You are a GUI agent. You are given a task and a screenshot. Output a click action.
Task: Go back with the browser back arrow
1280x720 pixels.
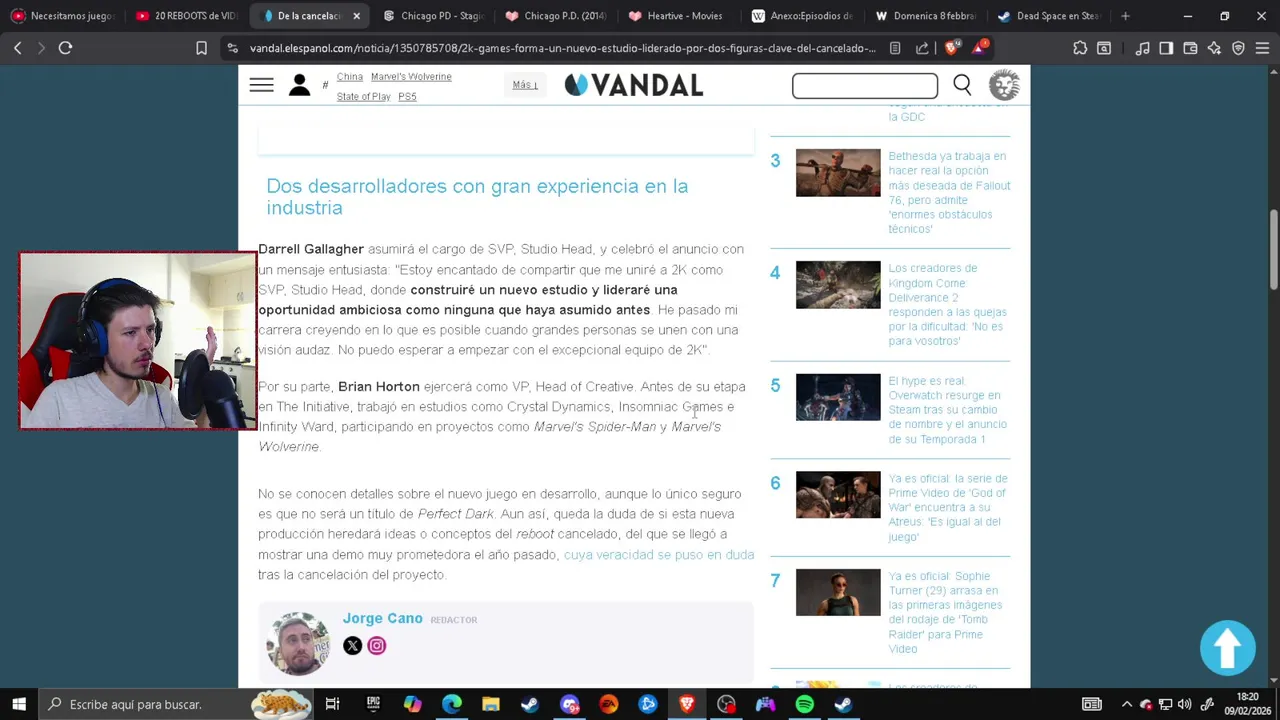pyautogui.click(x=17, y=48)
